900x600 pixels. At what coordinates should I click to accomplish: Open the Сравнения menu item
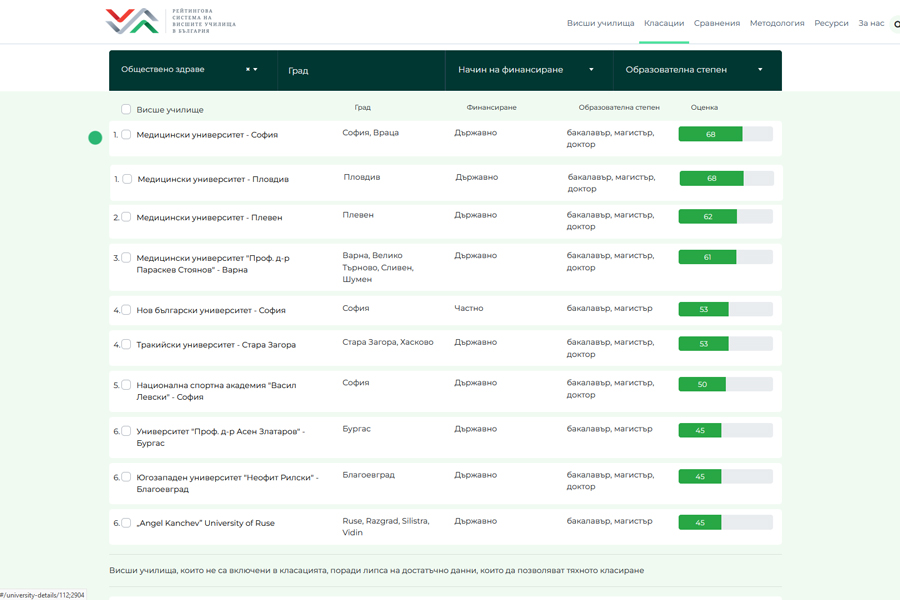(x=716, y=24)
